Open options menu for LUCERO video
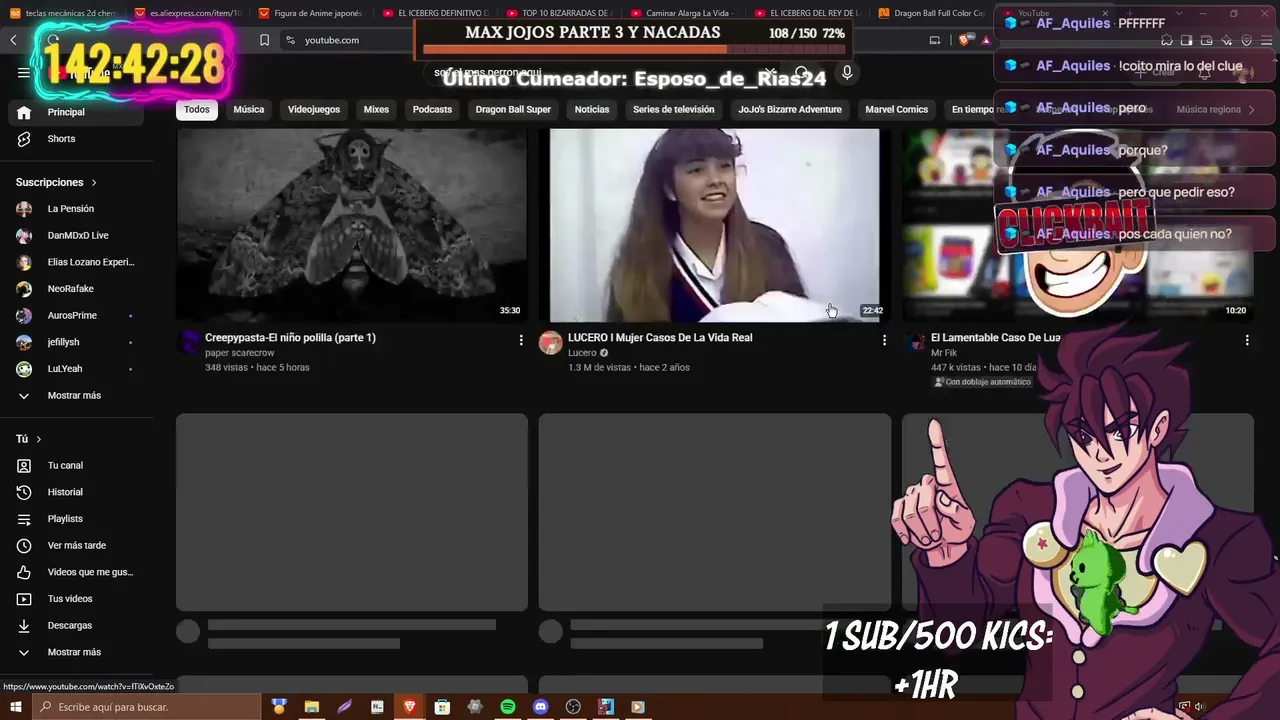Image resolution: width=1280 pixels, height=720 pixels. pyautogui.click(x=884, y=340)
